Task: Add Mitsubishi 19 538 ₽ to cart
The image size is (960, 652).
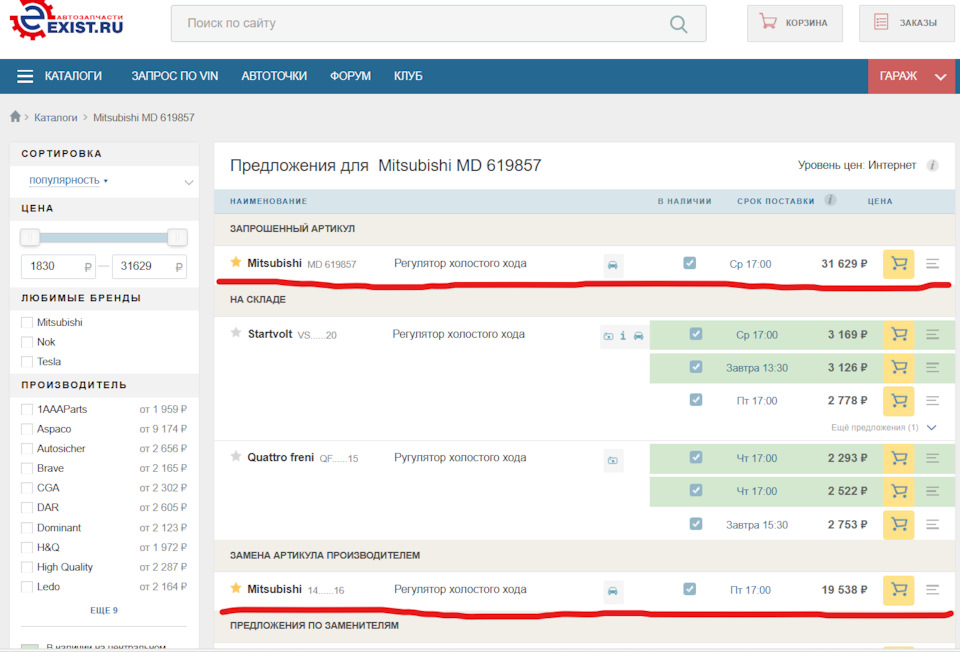Action: (898, 590)
